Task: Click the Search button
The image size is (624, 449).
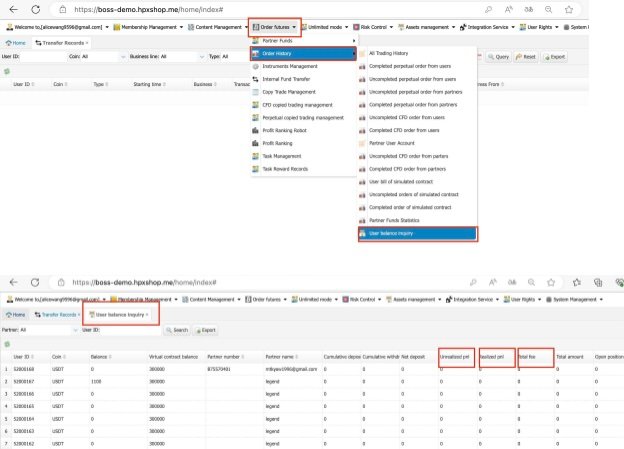Action: (176, 329)
